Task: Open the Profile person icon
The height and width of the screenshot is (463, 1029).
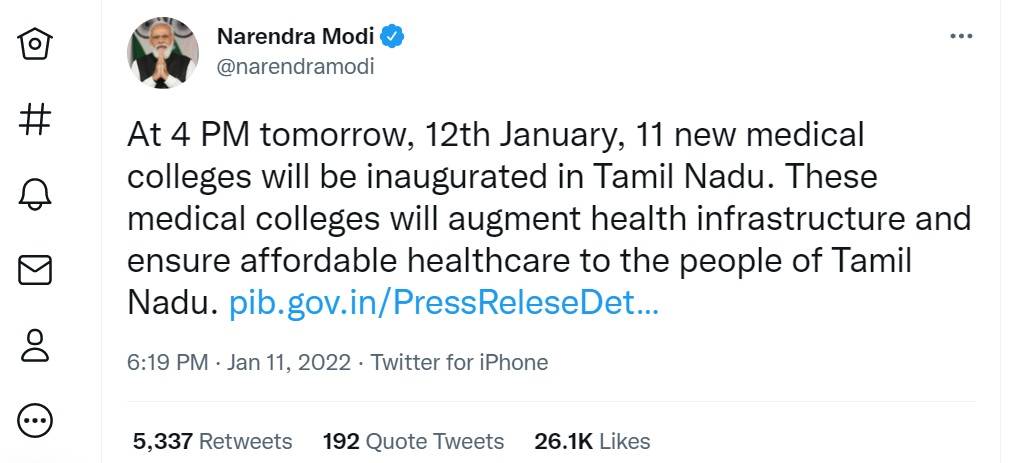Action: tap(36, 345)
